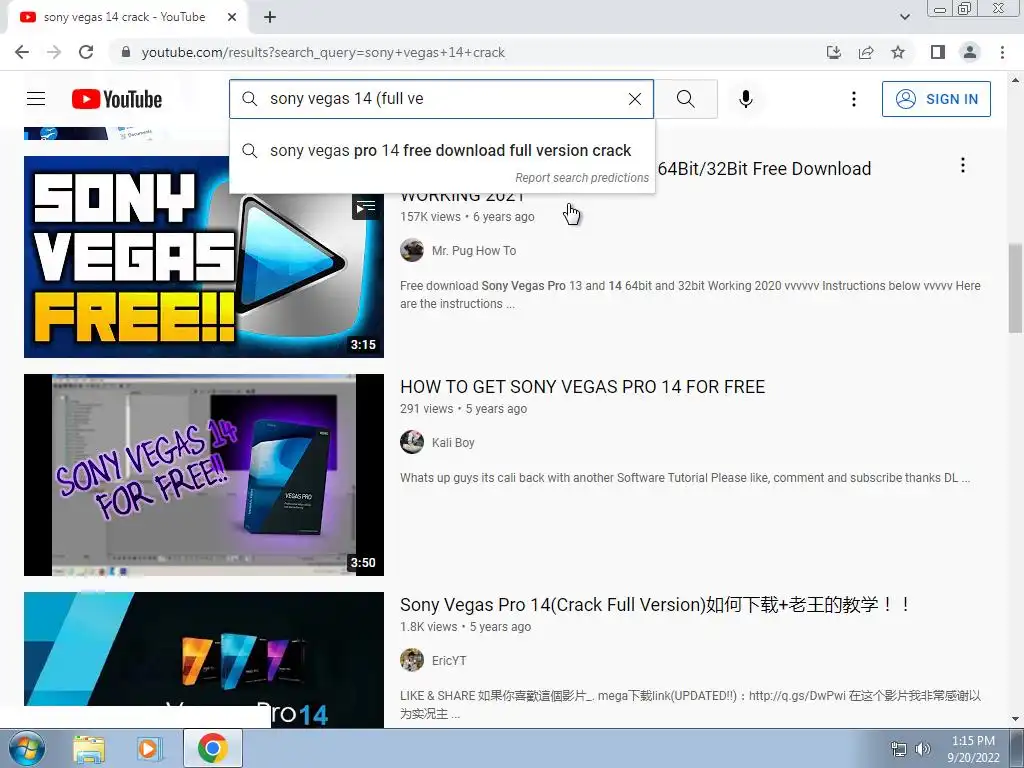Open a new browser tab
1024x768 pixels.
point(270,17)
